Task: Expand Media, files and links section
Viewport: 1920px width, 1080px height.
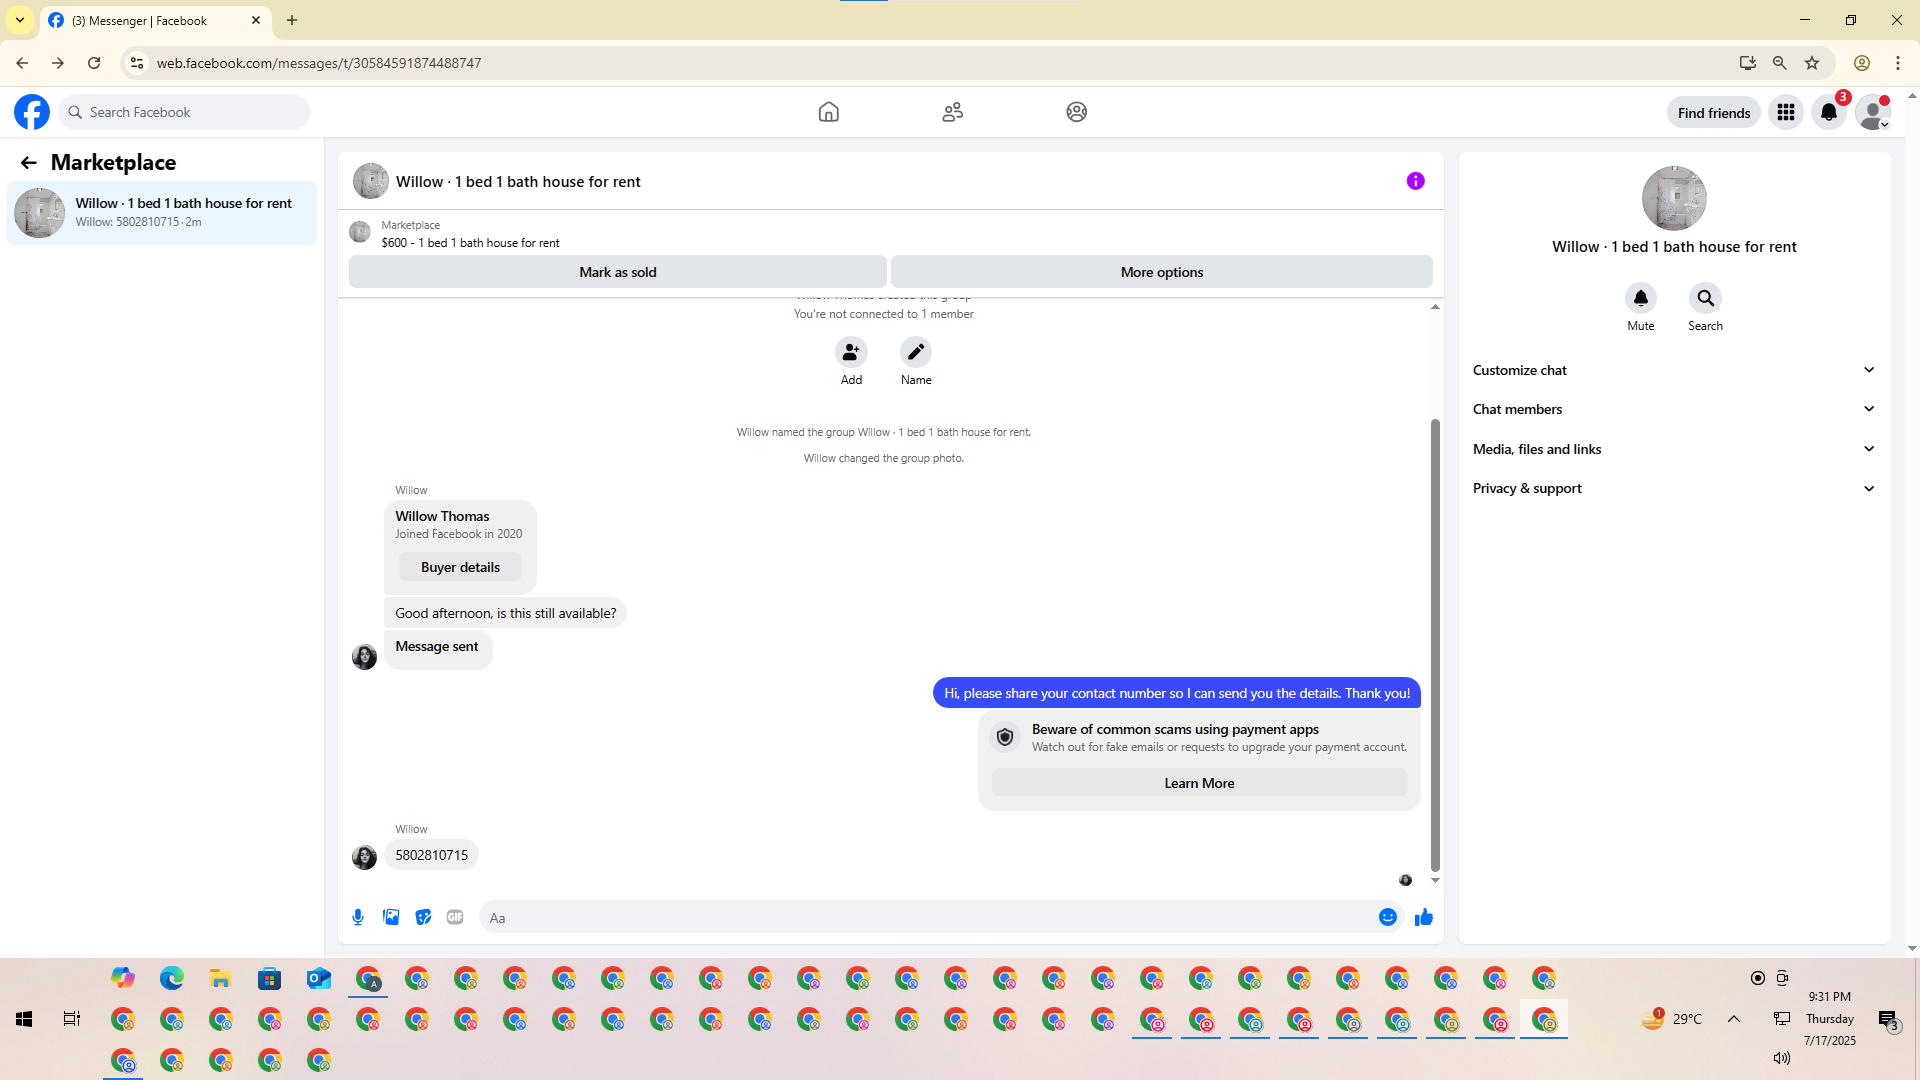Action: pyautogui.click(x=1674, y=449)
